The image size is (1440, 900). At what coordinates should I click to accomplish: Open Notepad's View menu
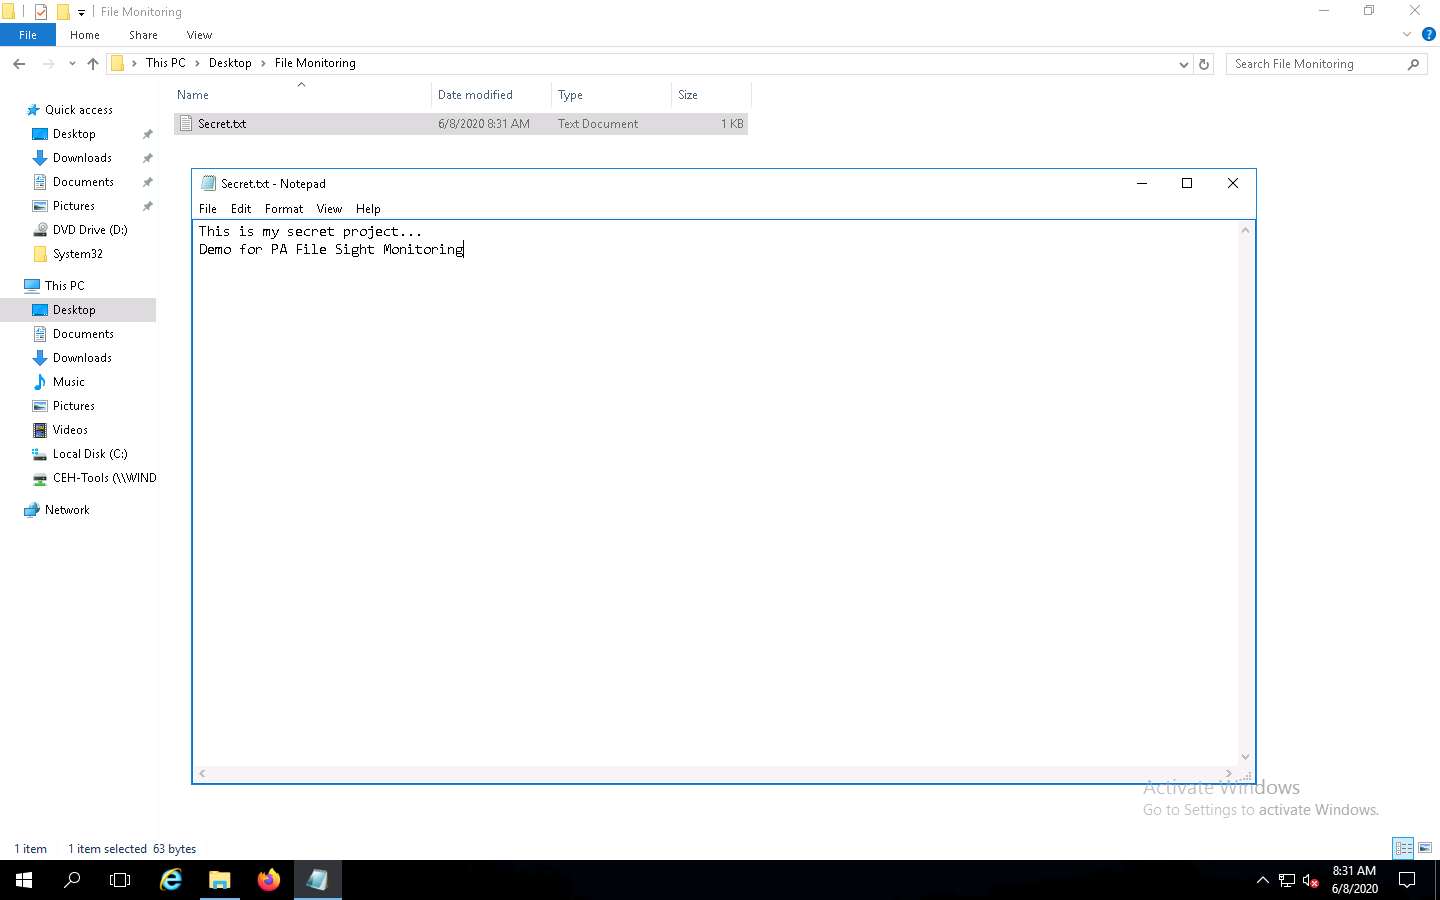click(x=329, y=209)
